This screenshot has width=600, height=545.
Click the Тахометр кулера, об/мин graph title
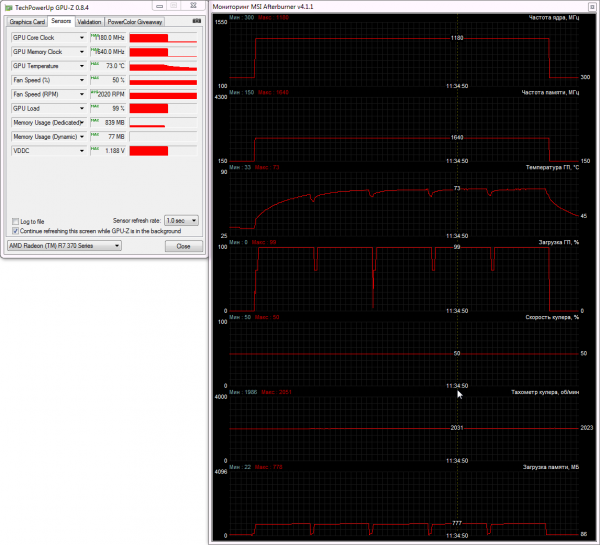point(545,392)
